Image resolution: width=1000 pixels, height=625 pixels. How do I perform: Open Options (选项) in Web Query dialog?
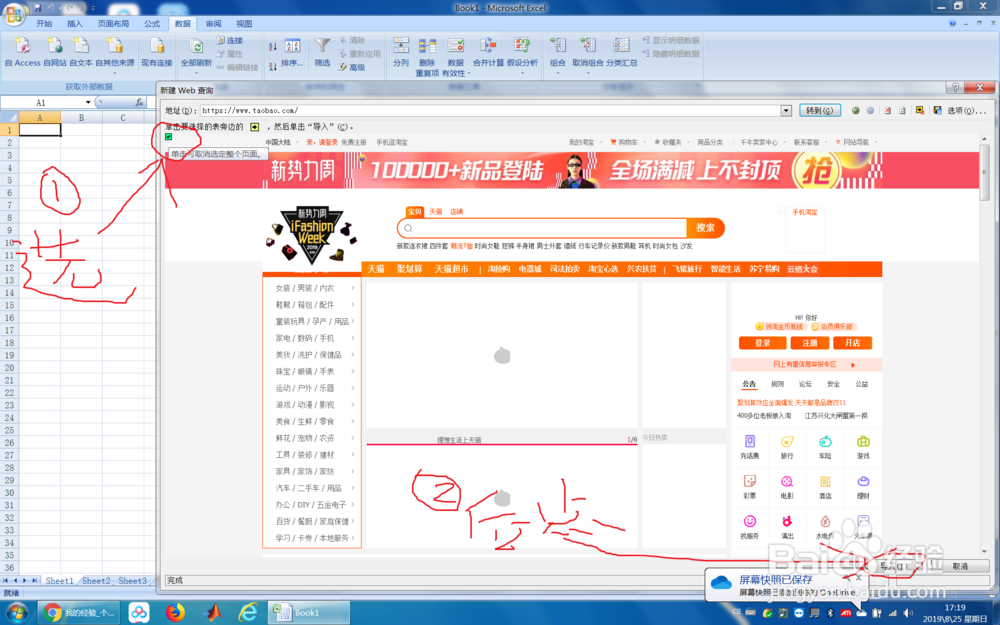[x=966, y=110]
